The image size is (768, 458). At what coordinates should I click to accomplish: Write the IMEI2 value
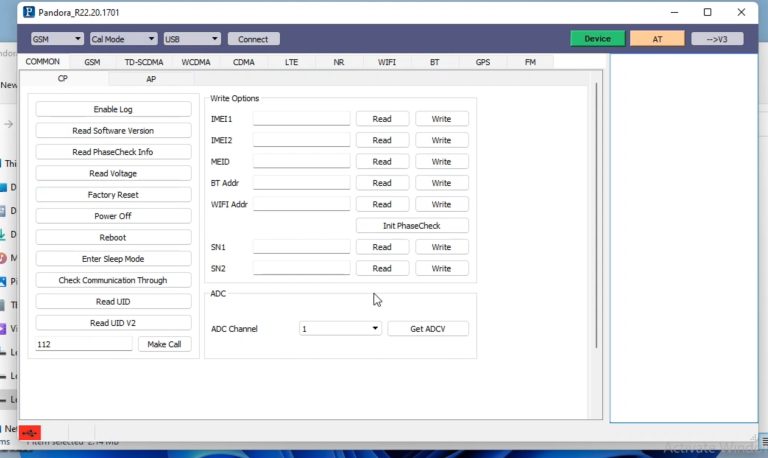(441, 140)
